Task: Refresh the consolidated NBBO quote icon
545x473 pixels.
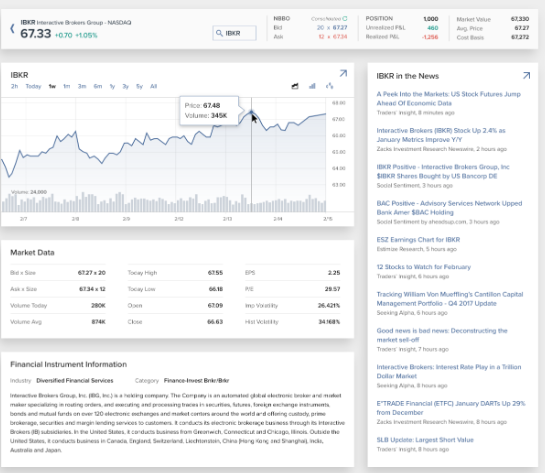Action: pos(344,18)
